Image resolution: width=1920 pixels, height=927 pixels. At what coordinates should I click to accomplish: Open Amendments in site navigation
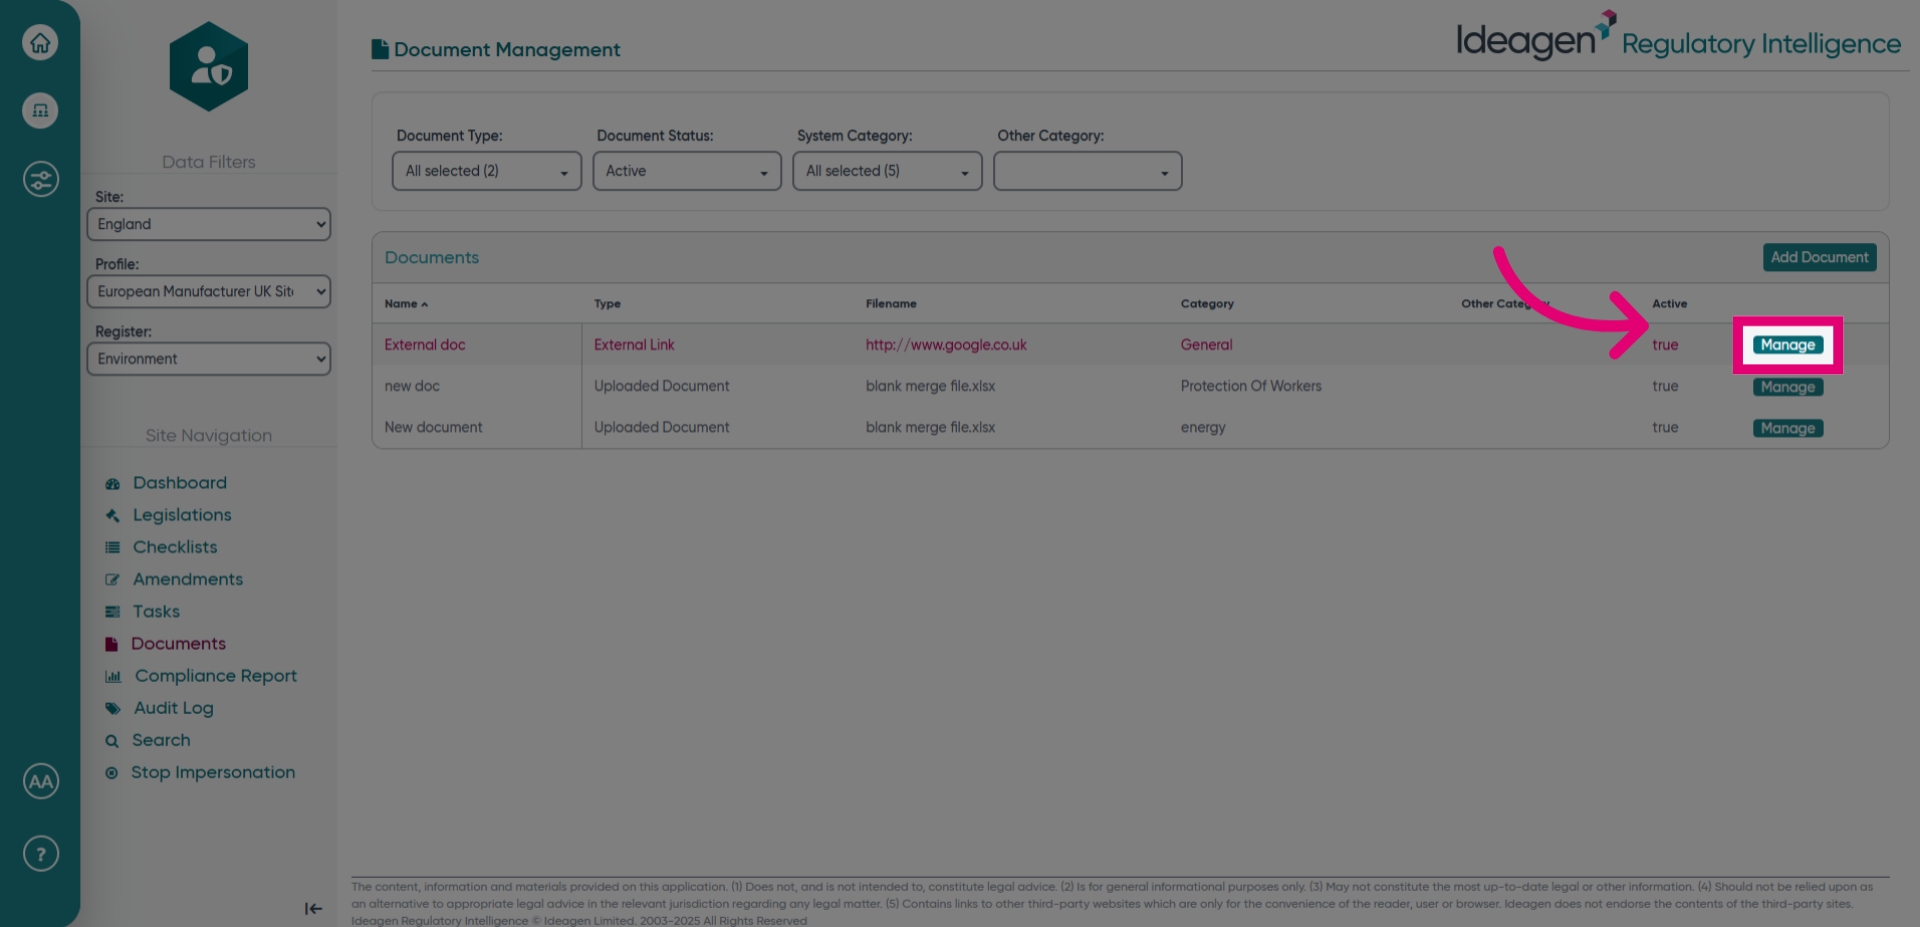(188, 579)
